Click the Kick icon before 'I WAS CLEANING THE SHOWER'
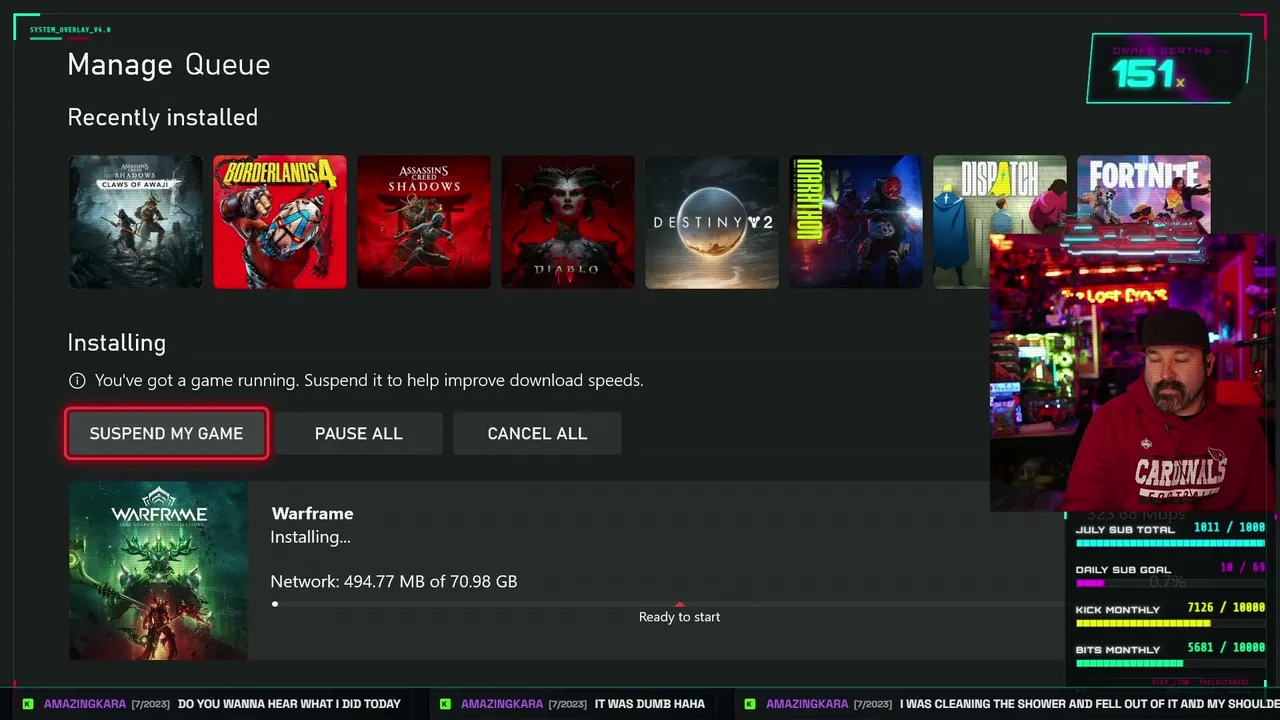This screenshot has height=720, width=1280. (x=750, y=704)
